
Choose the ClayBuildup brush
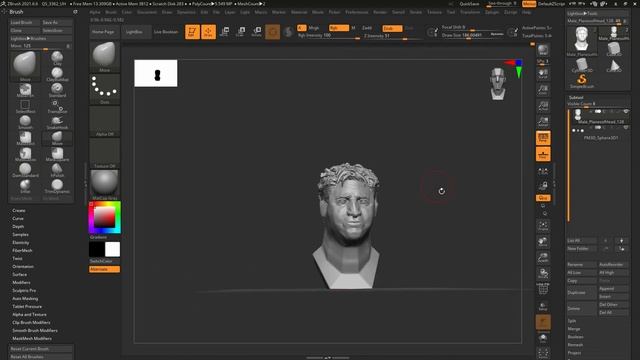(57, 74)
